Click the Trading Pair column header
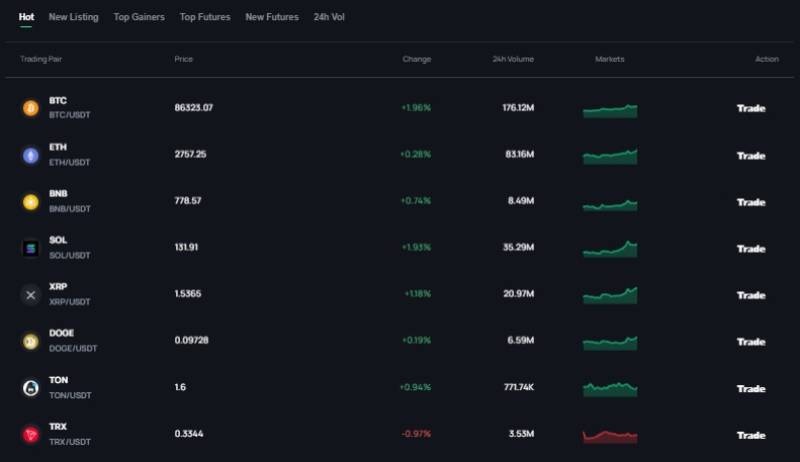This screenshot has width=800, height=462. pyautogui.click(x=41, y=59)
